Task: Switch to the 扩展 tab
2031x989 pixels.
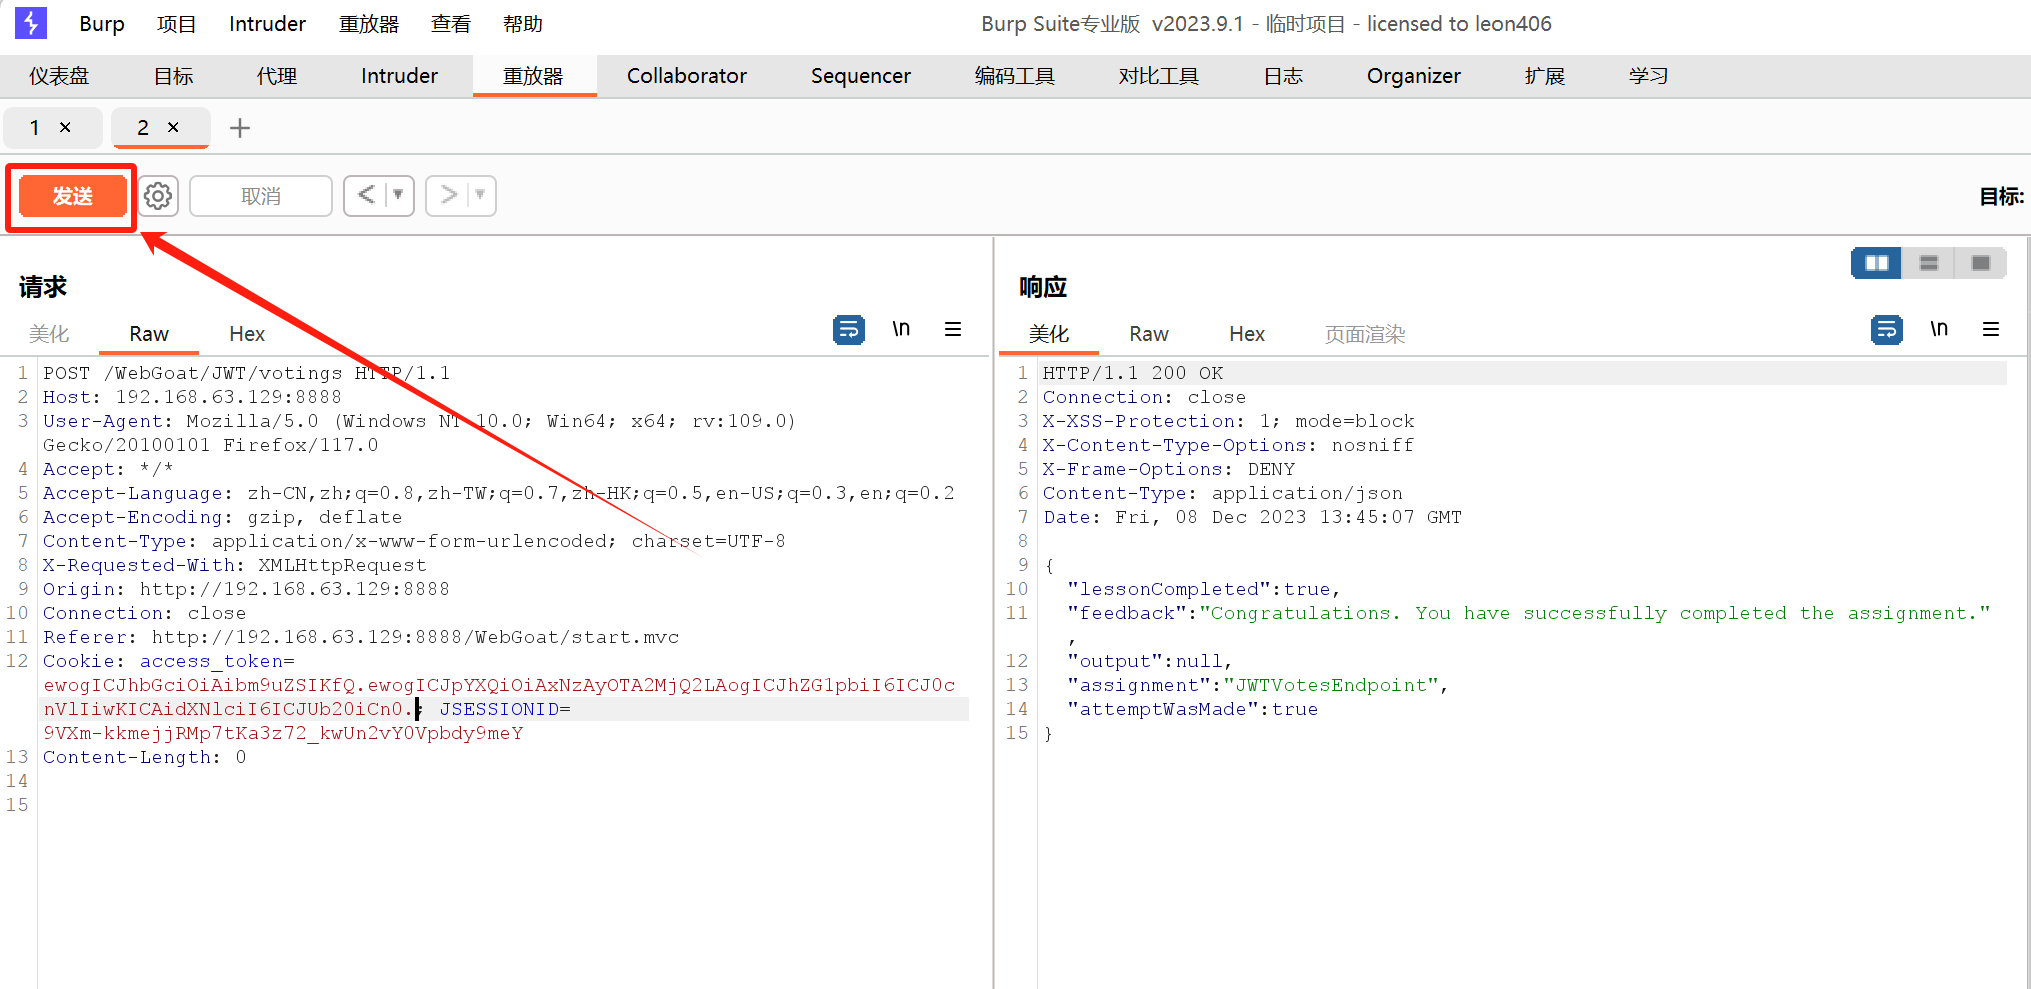Action: pos(1545,76)
